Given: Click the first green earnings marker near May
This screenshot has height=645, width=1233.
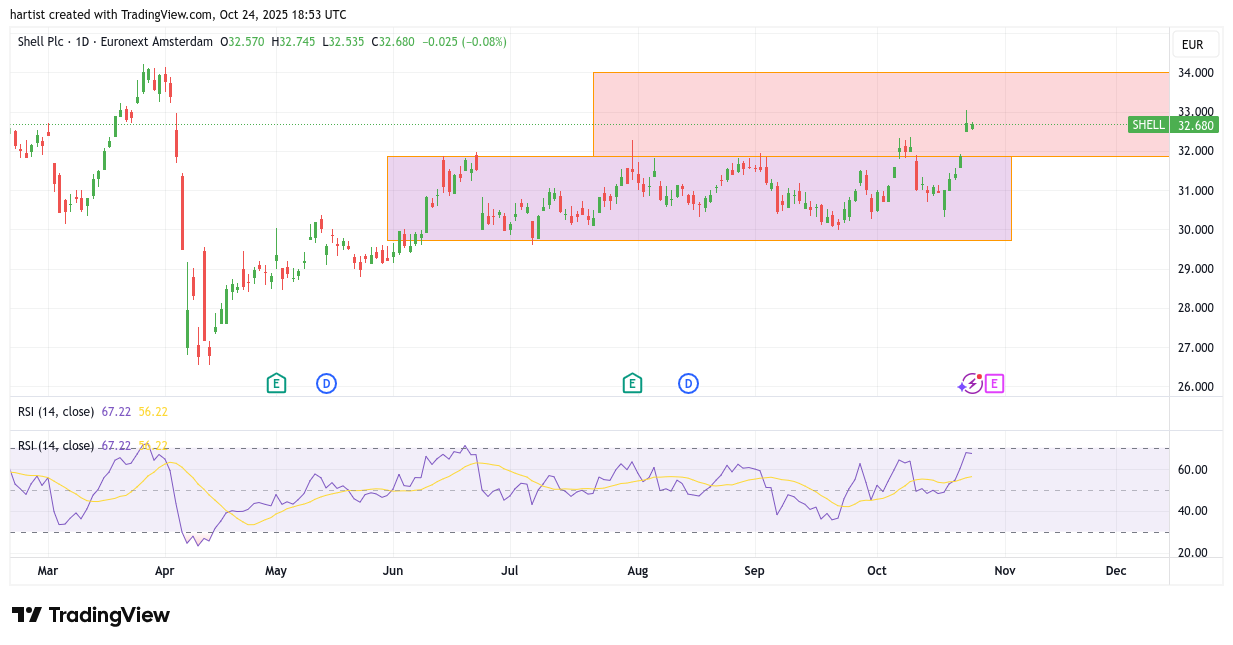Looking at the screenshot, I should point(276,383).
